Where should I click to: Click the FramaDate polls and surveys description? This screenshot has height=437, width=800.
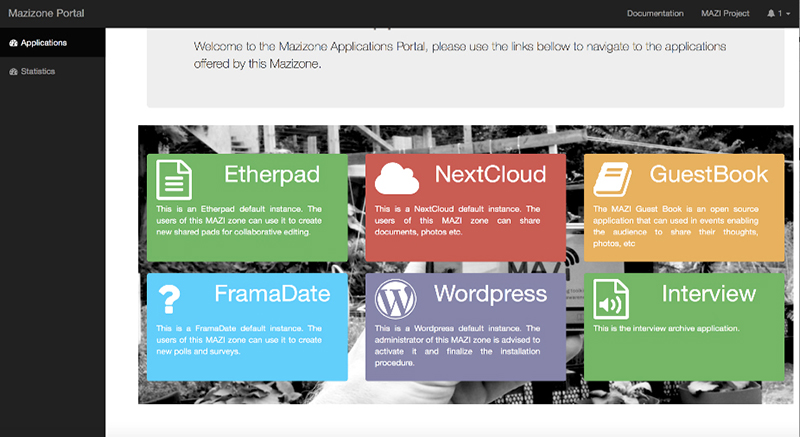(239, 340)
